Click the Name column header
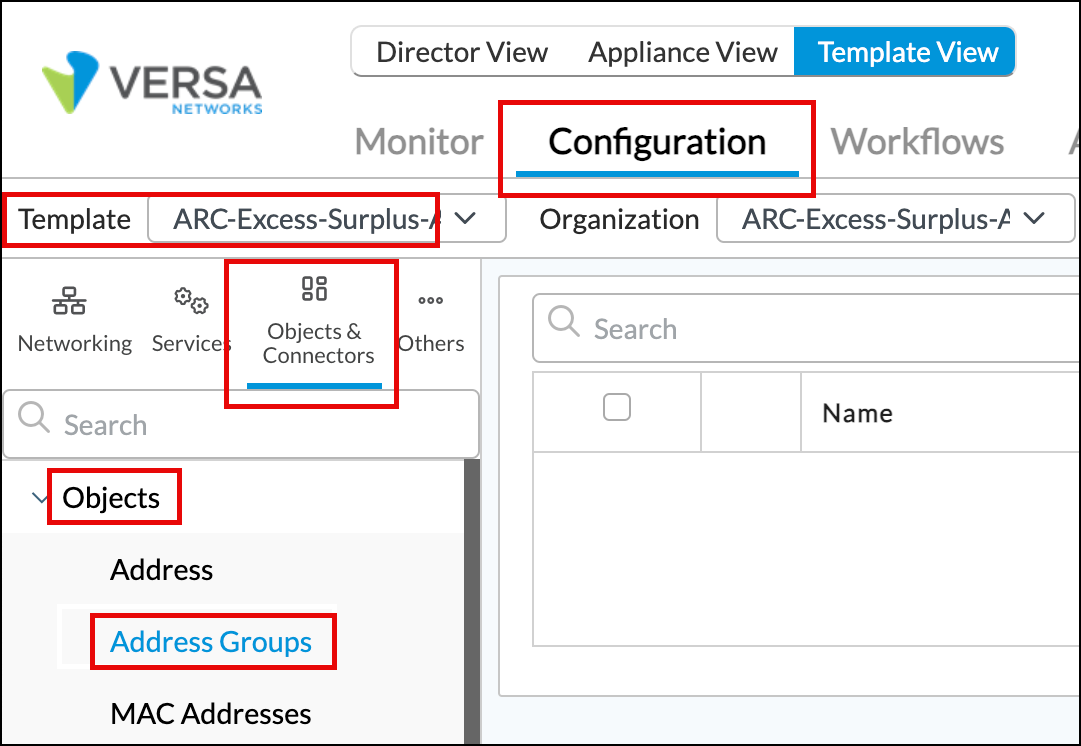This screenshot has width=1081, height=746. (x=857, y=413)
